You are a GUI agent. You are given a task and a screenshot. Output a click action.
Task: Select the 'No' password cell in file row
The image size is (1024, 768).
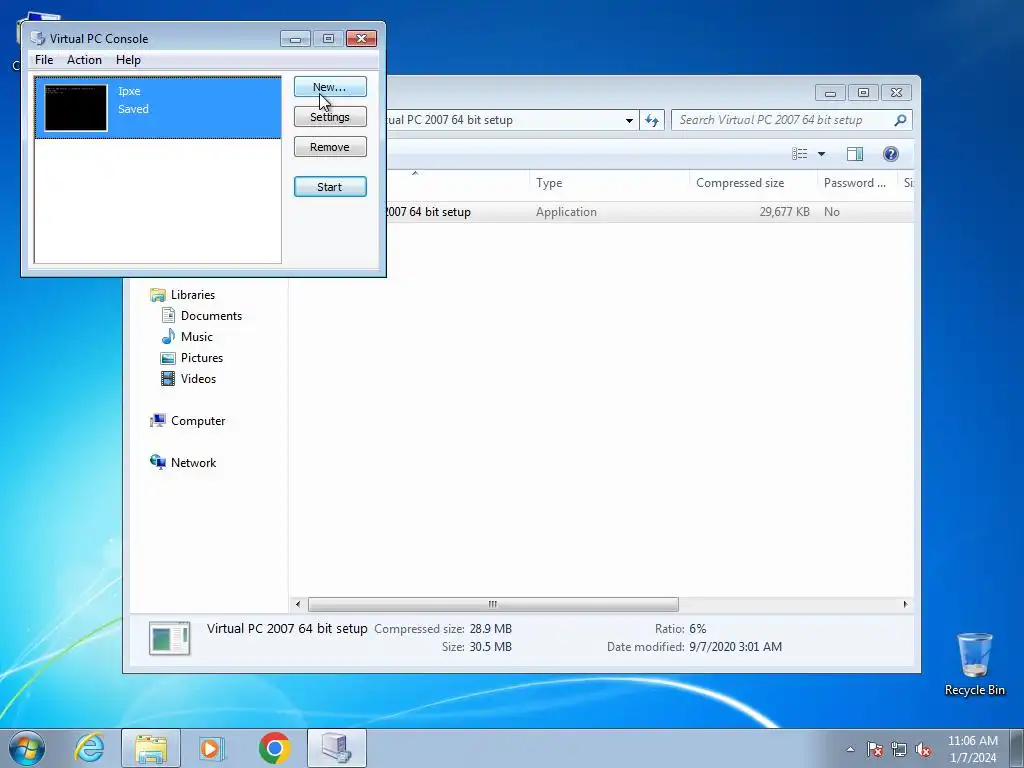(x=831, y=212)
